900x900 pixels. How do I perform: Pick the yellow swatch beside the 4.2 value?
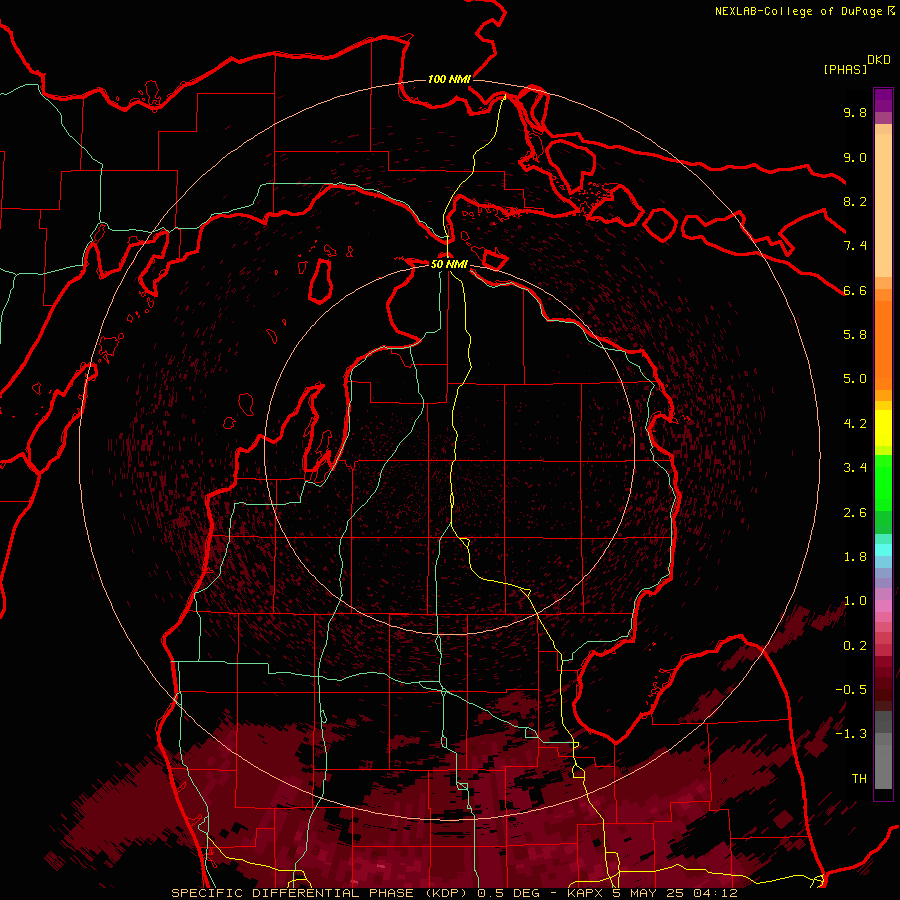click(x=883, y=428)
